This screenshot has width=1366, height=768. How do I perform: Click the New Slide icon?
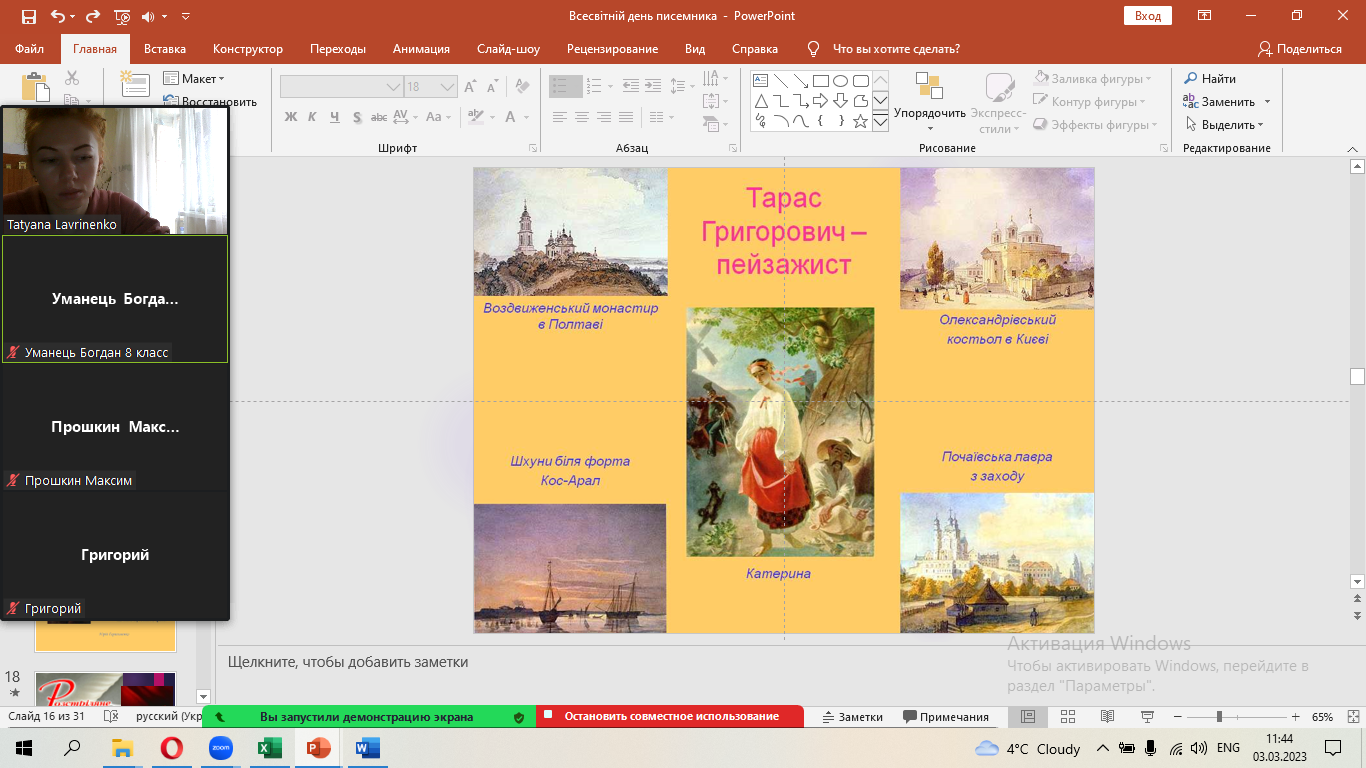[134, 84]
